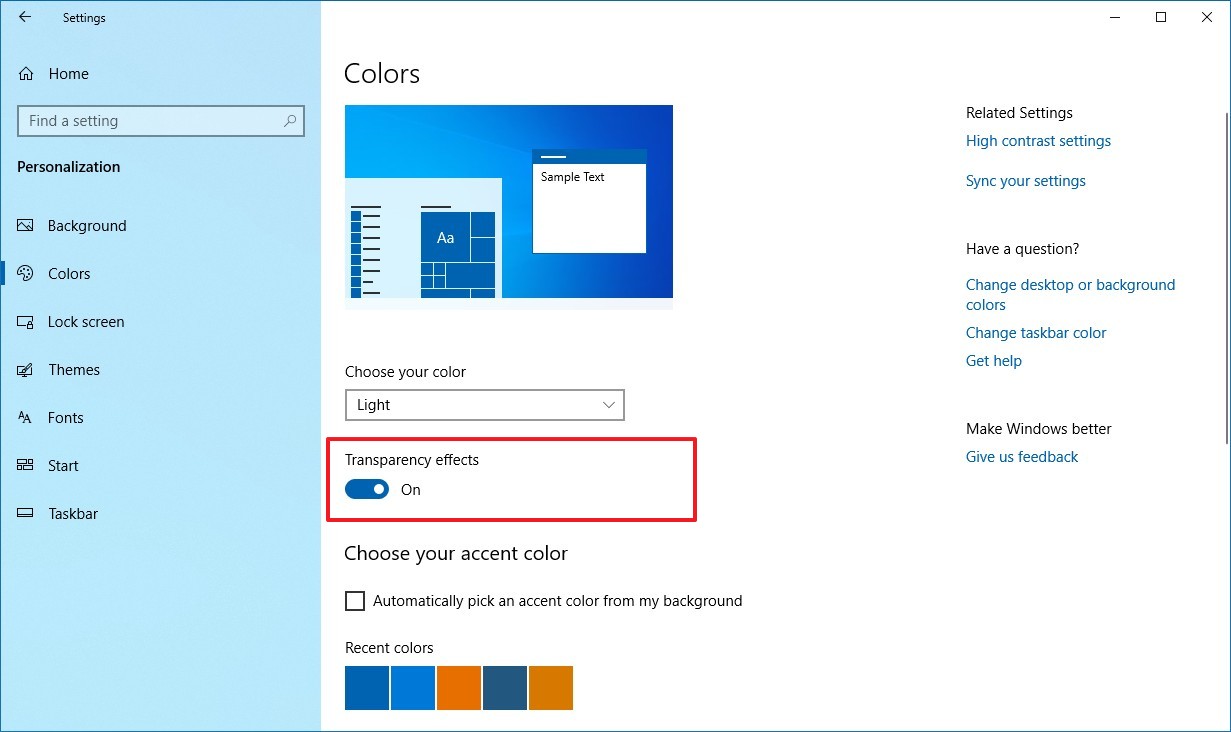Click Give us feedback
The height and width of the screenshot is (732, 1231).
tap(1021, 456)
